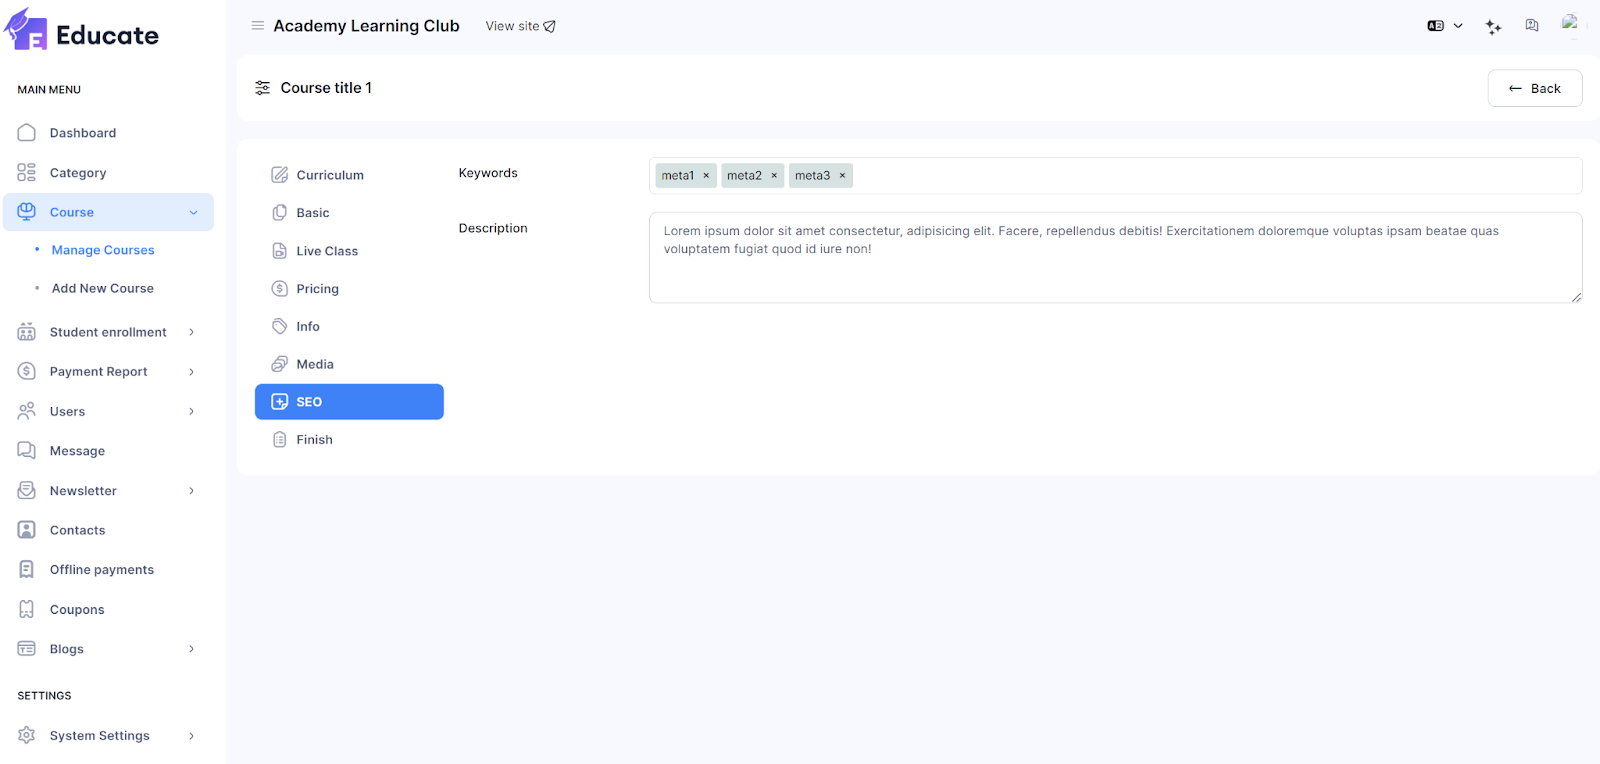Viewport: 1600px width, 764px height.
Task: Open the Pricing tab
Action: 317,289
